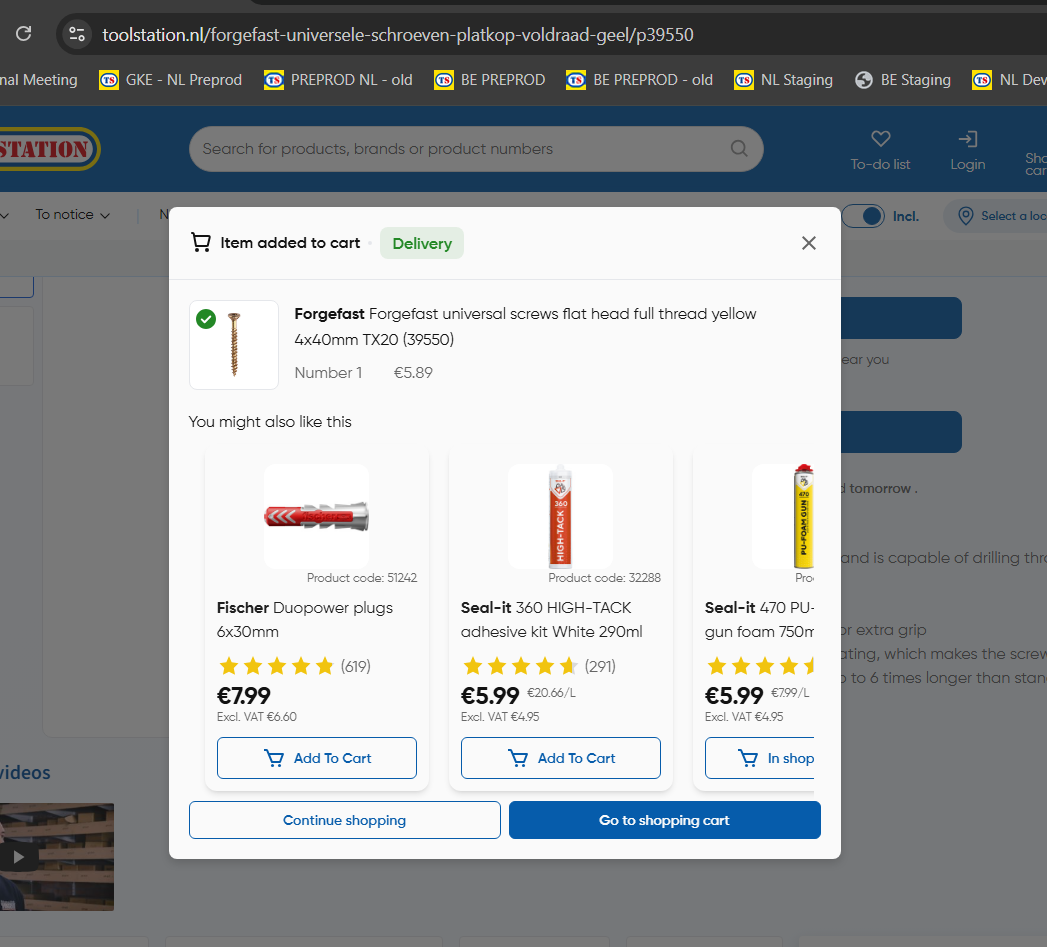Click the Login icon

pyautogui.click(x=967, y=139)
